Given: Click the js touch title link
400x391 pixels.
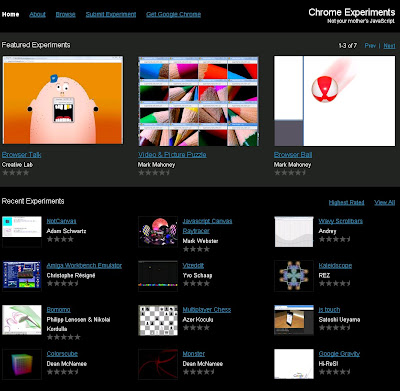Looking at the screenshot, I should [x=329, y=310].
